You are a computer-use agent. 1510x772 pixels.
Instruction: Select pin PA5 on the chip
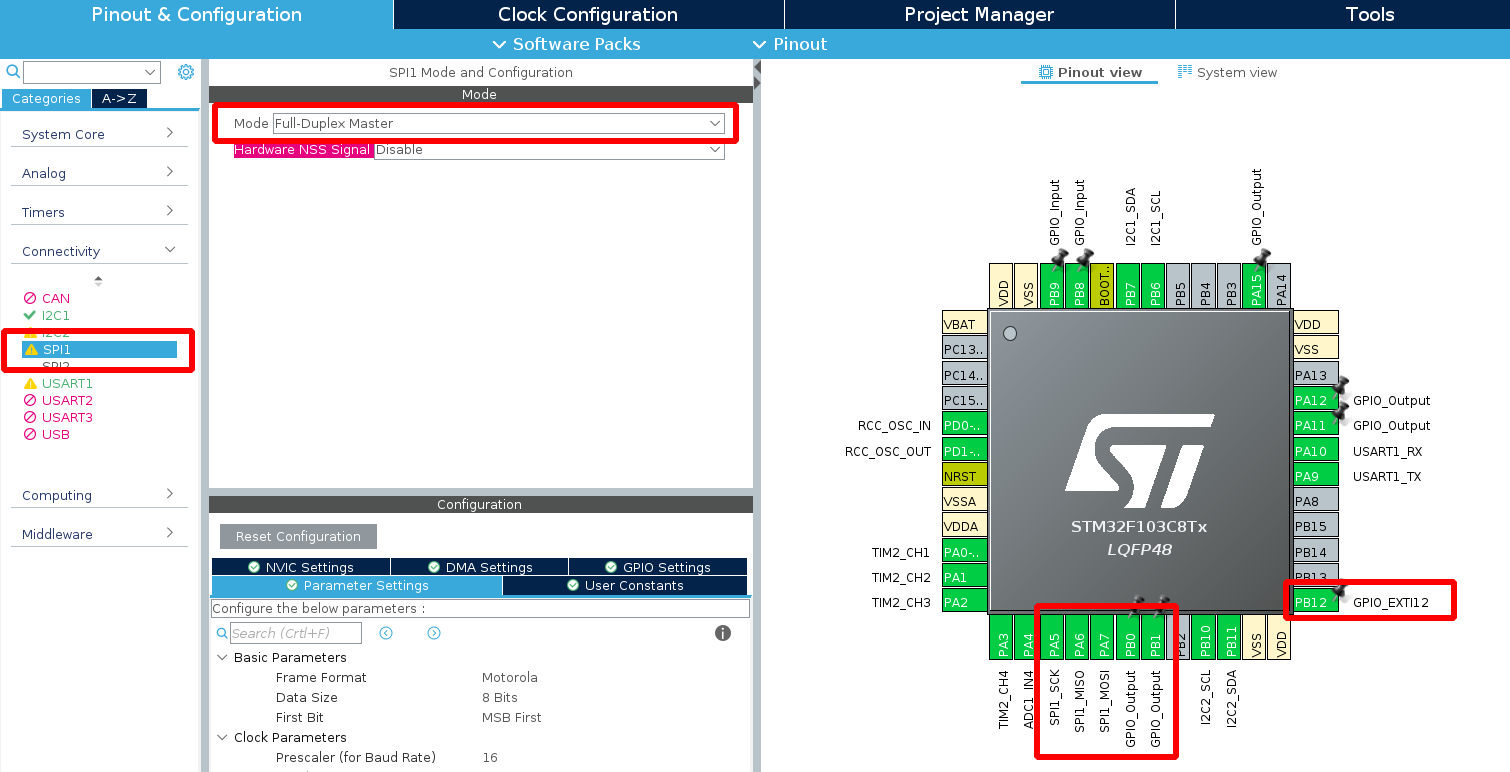coord(1054,636)
